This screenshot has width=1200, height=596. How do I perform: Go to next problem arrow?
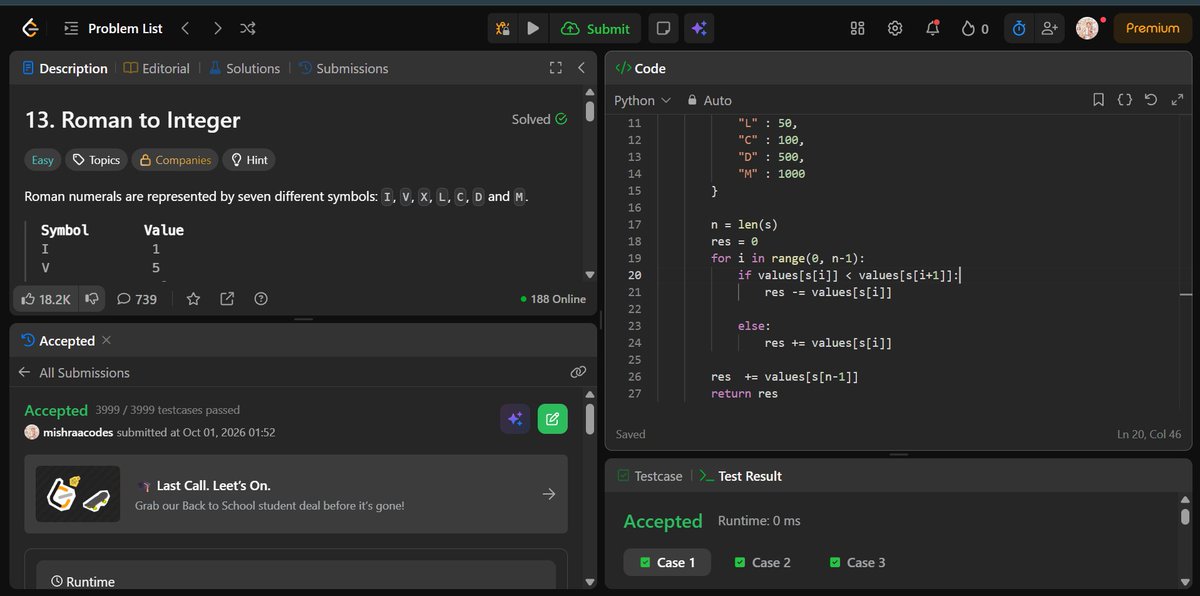217,28
